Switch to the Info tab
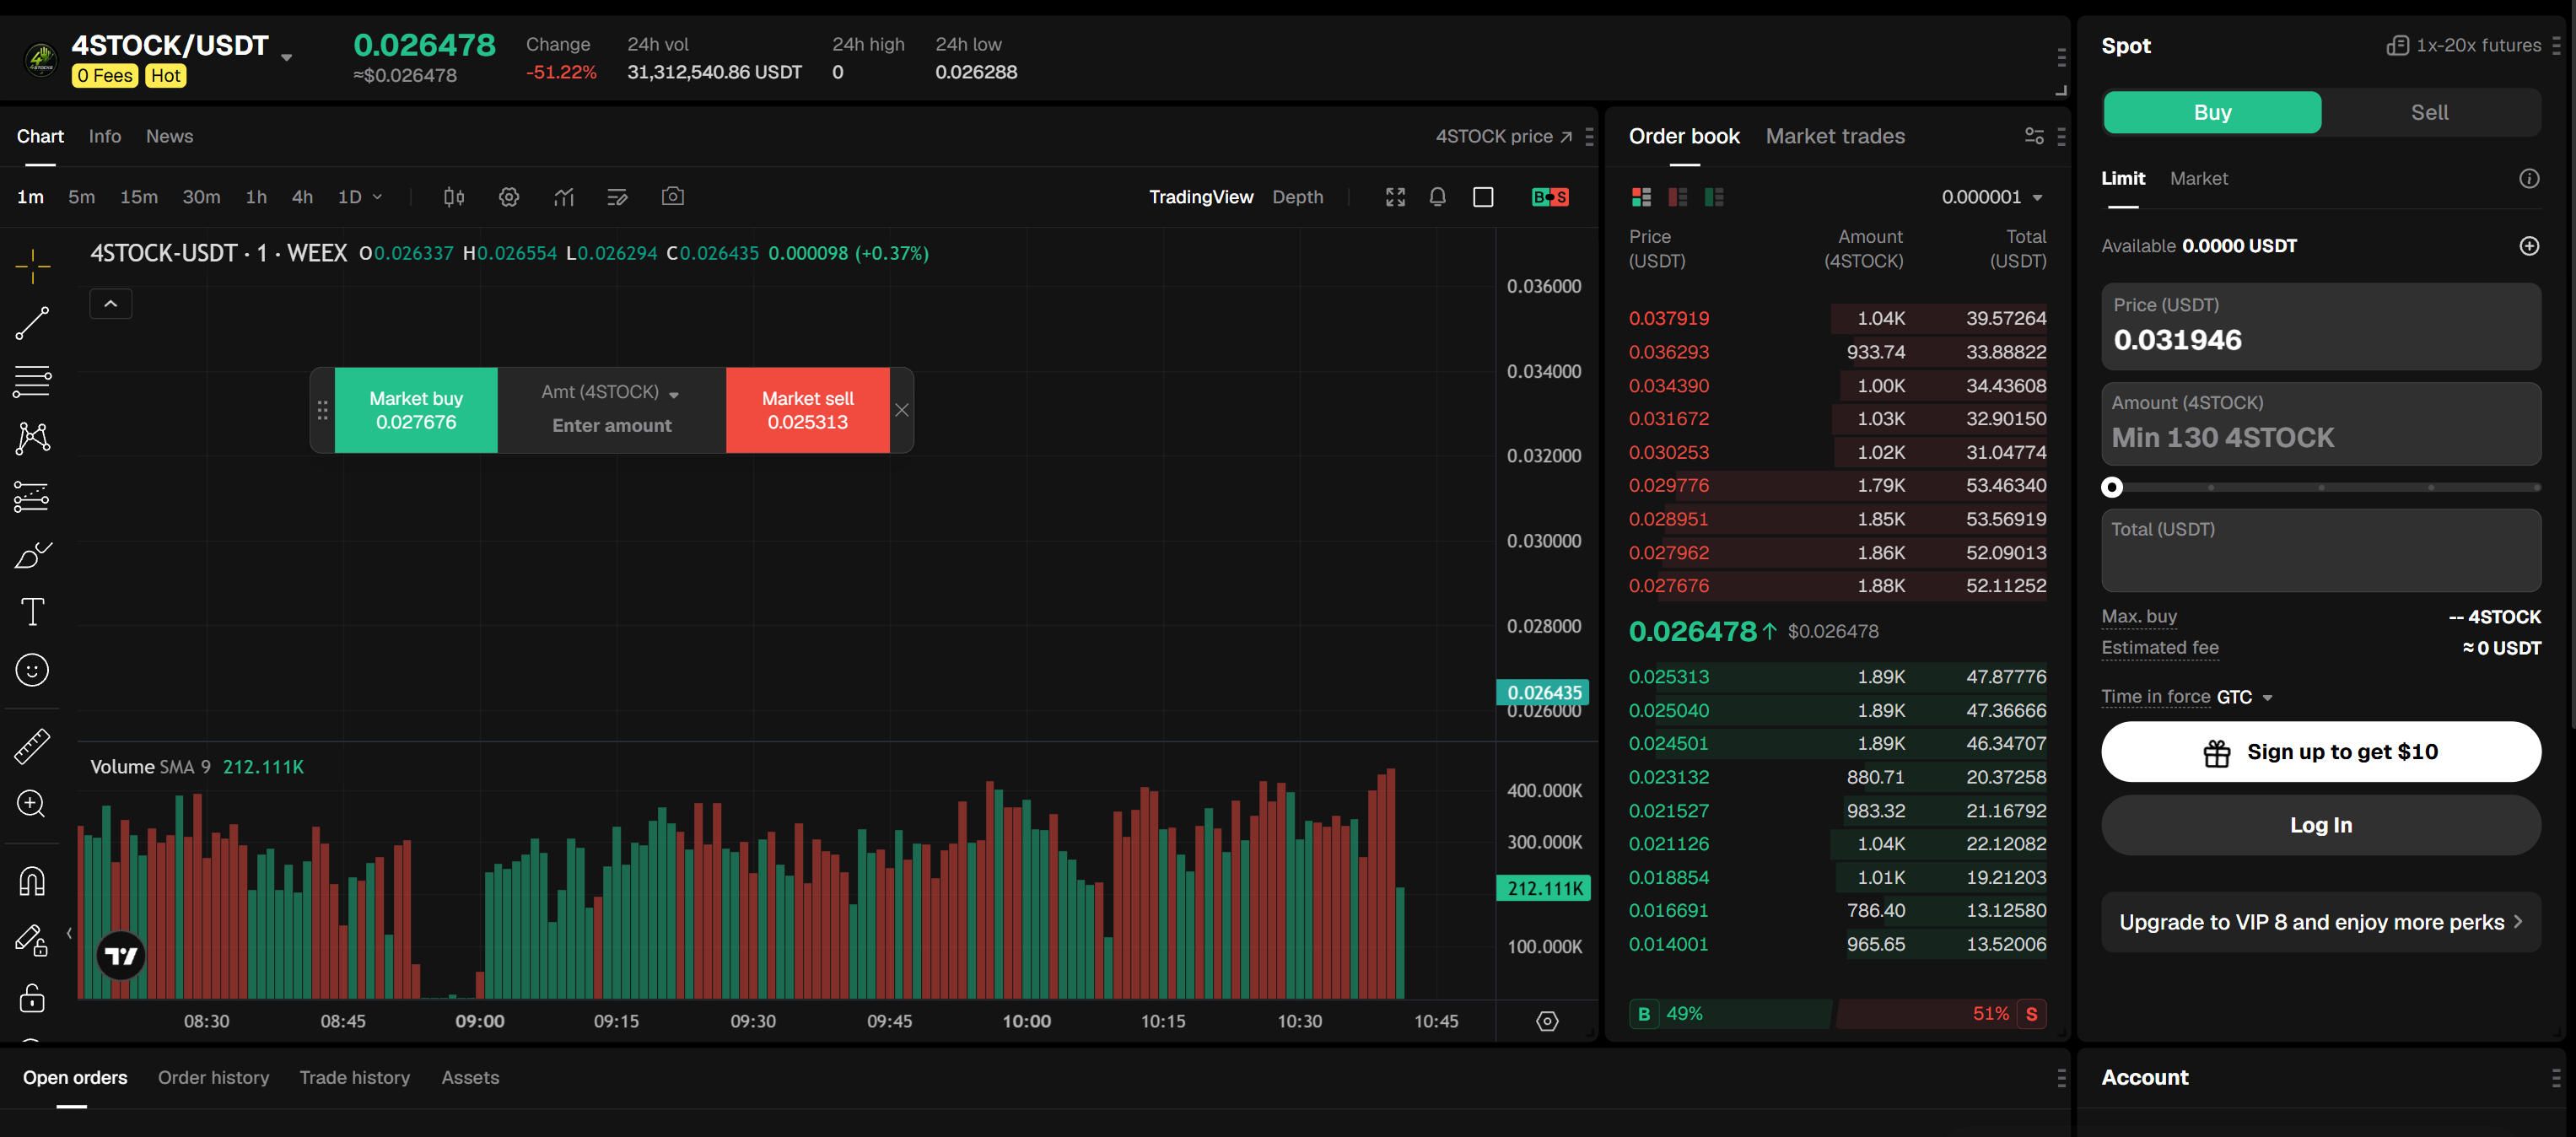Screen dimensions: 2576x1137 105,136
